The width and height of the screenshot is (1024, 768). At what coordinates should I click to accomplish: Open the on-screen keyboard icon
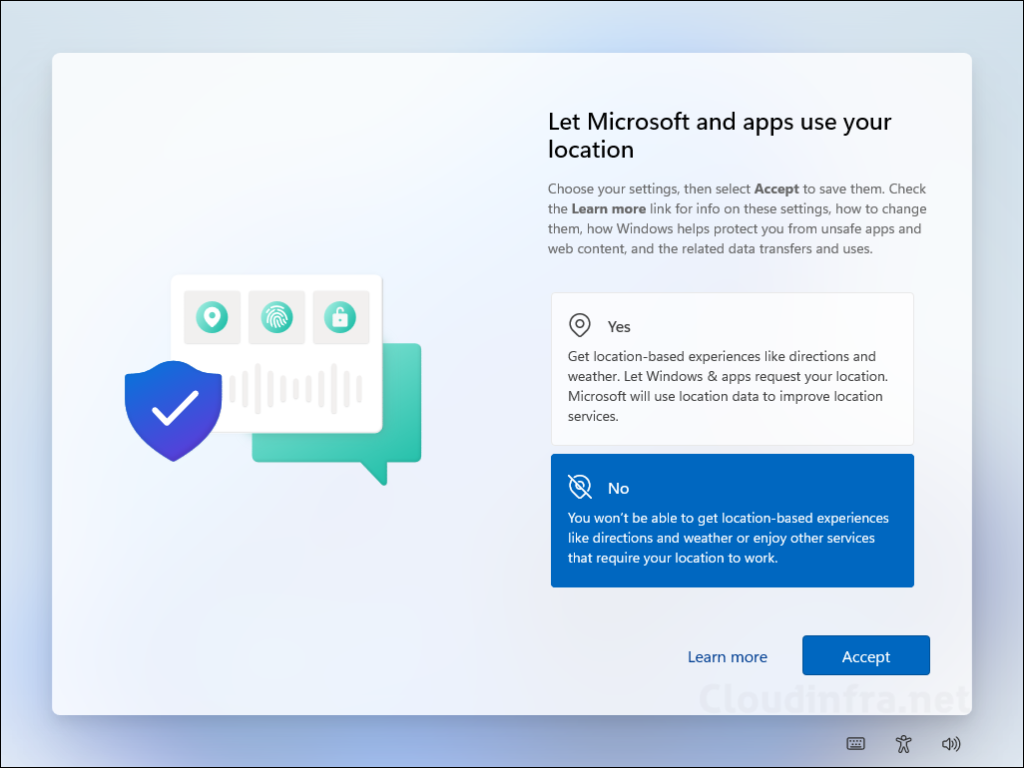pyautogui.click(x=856, y=743)
